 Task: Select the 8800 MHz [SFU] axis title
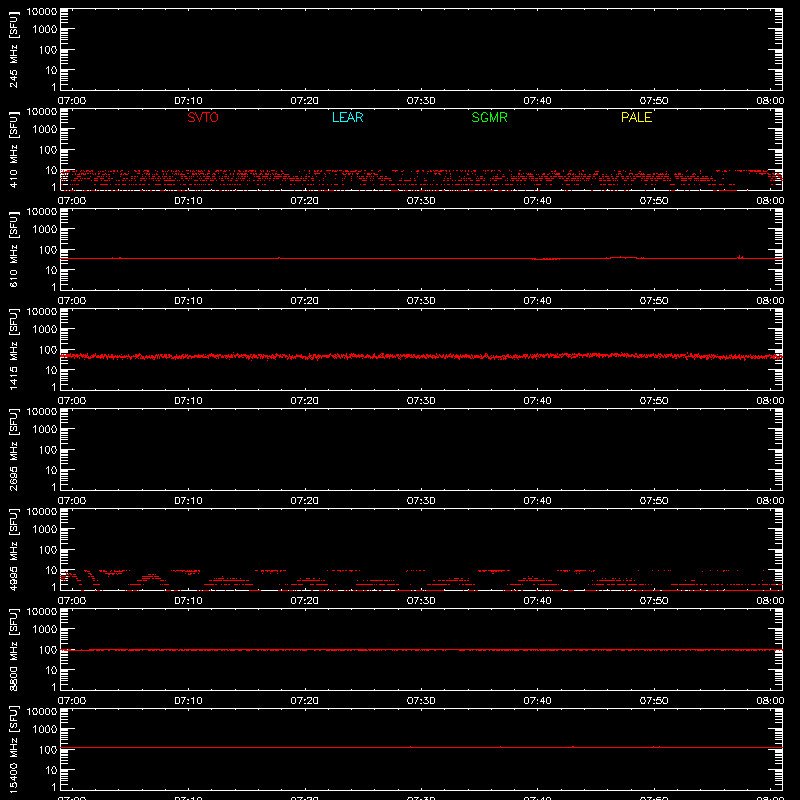click(14, 650)
